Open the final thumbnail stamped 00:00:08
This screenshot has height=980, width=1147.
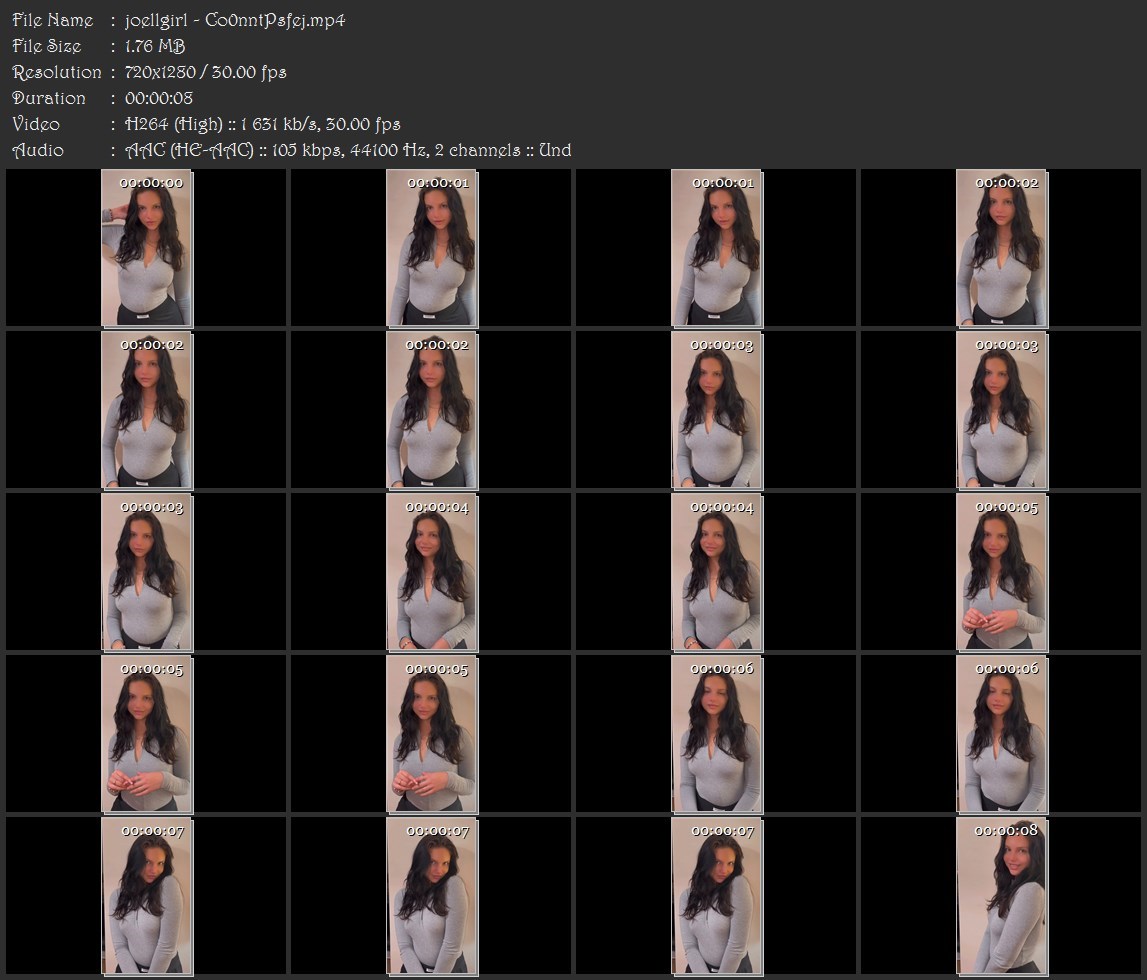1001,896
